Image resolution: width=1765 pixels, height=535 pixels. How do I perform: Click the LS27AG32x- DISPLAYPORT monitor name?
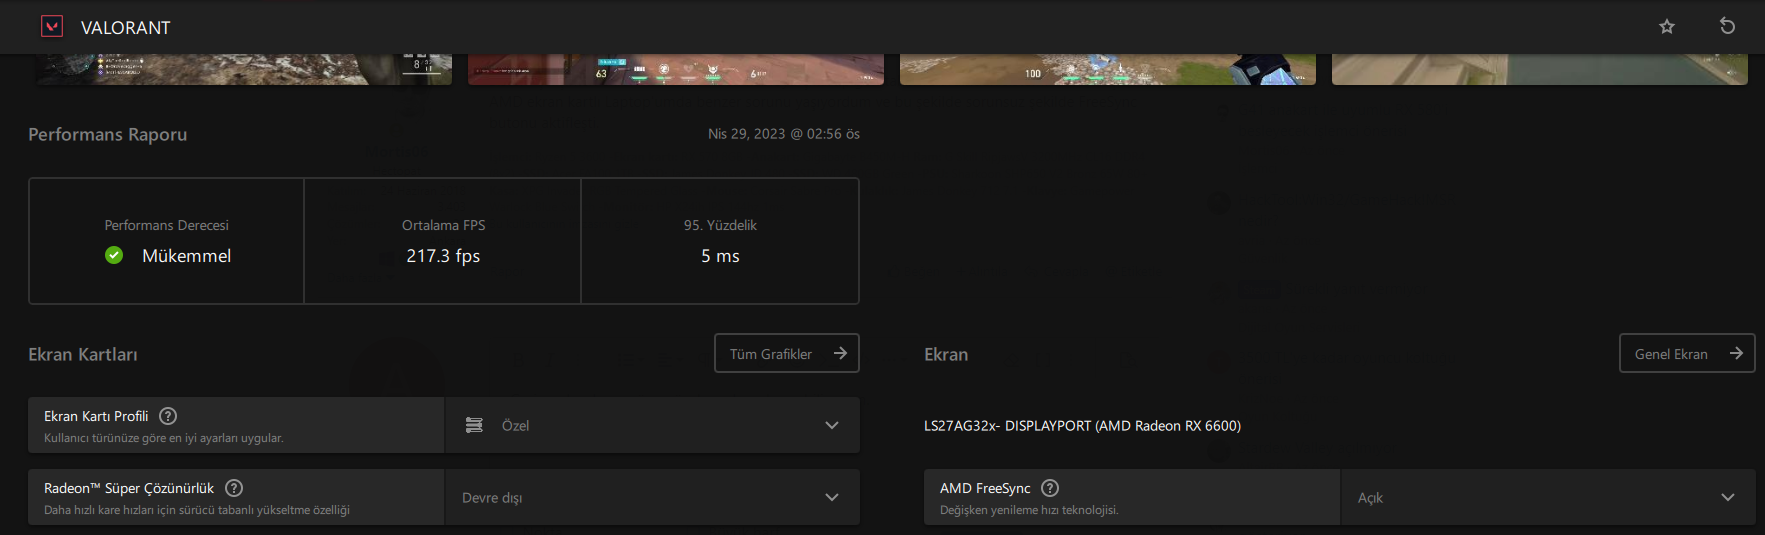[1082, 426]
